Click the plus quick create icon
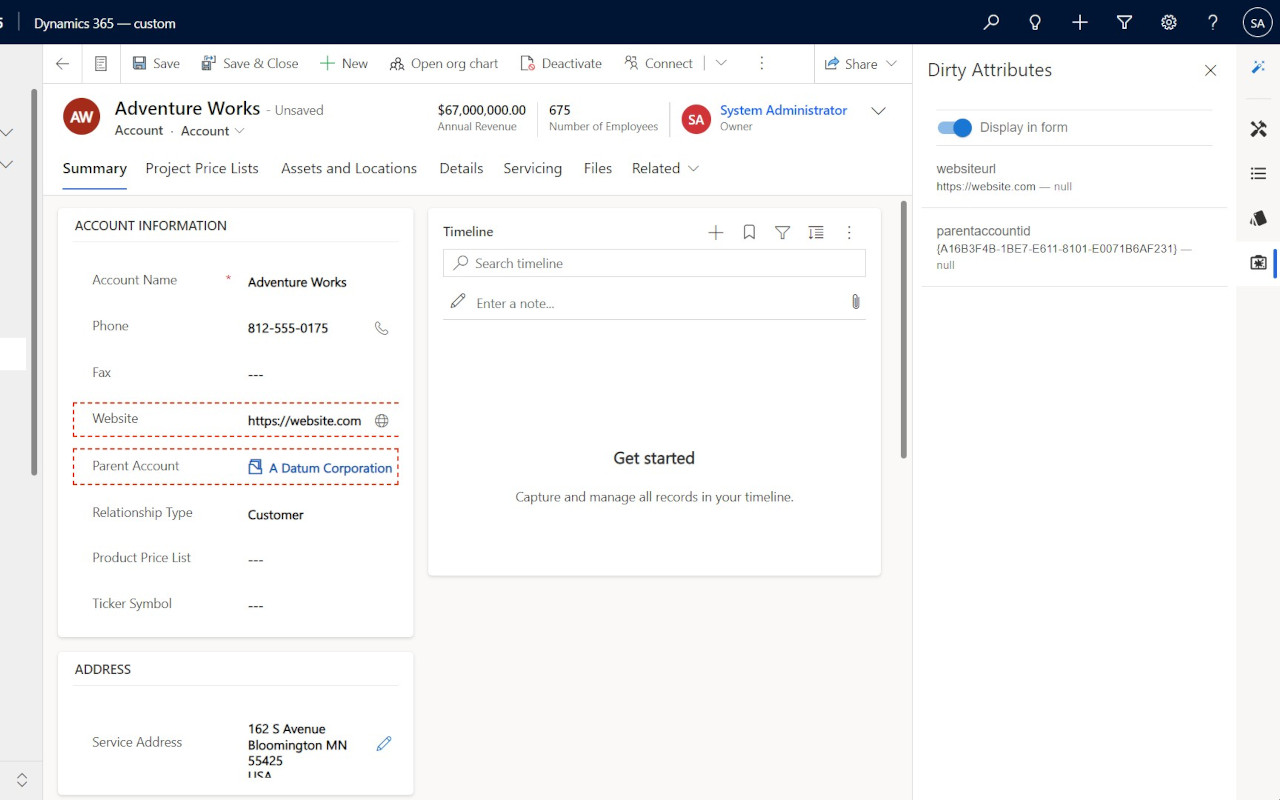 point(1080,22)
